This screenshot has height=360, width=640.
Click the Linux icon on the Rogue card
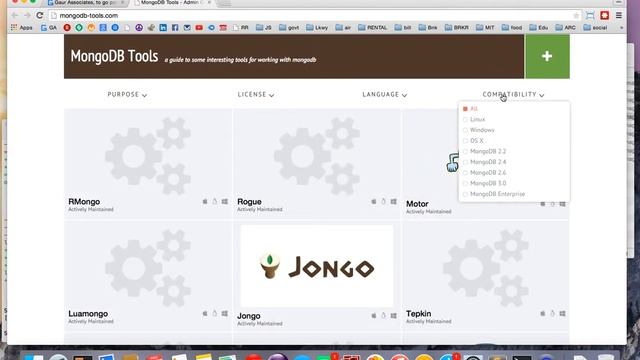tap(383, 201)
